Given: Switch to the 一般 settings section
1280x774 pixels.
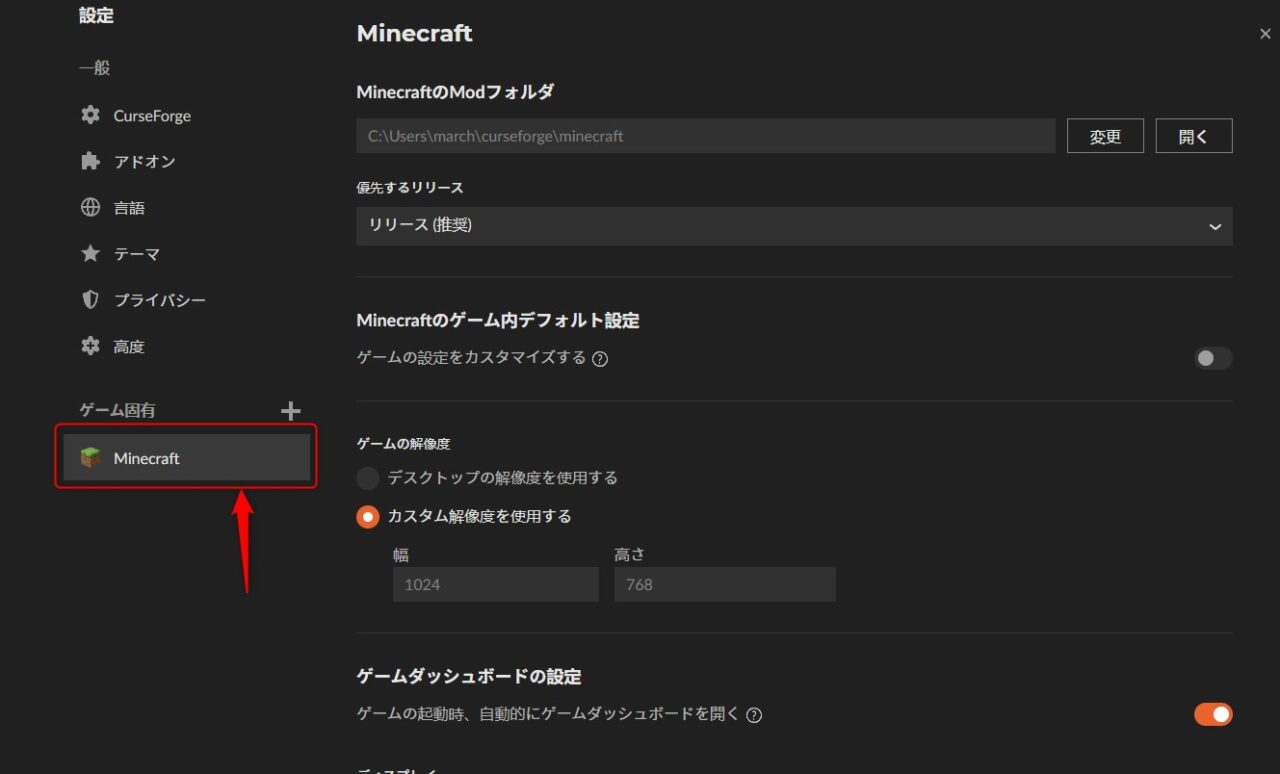Looking at the screenshot, I should [x=91, y=68].
